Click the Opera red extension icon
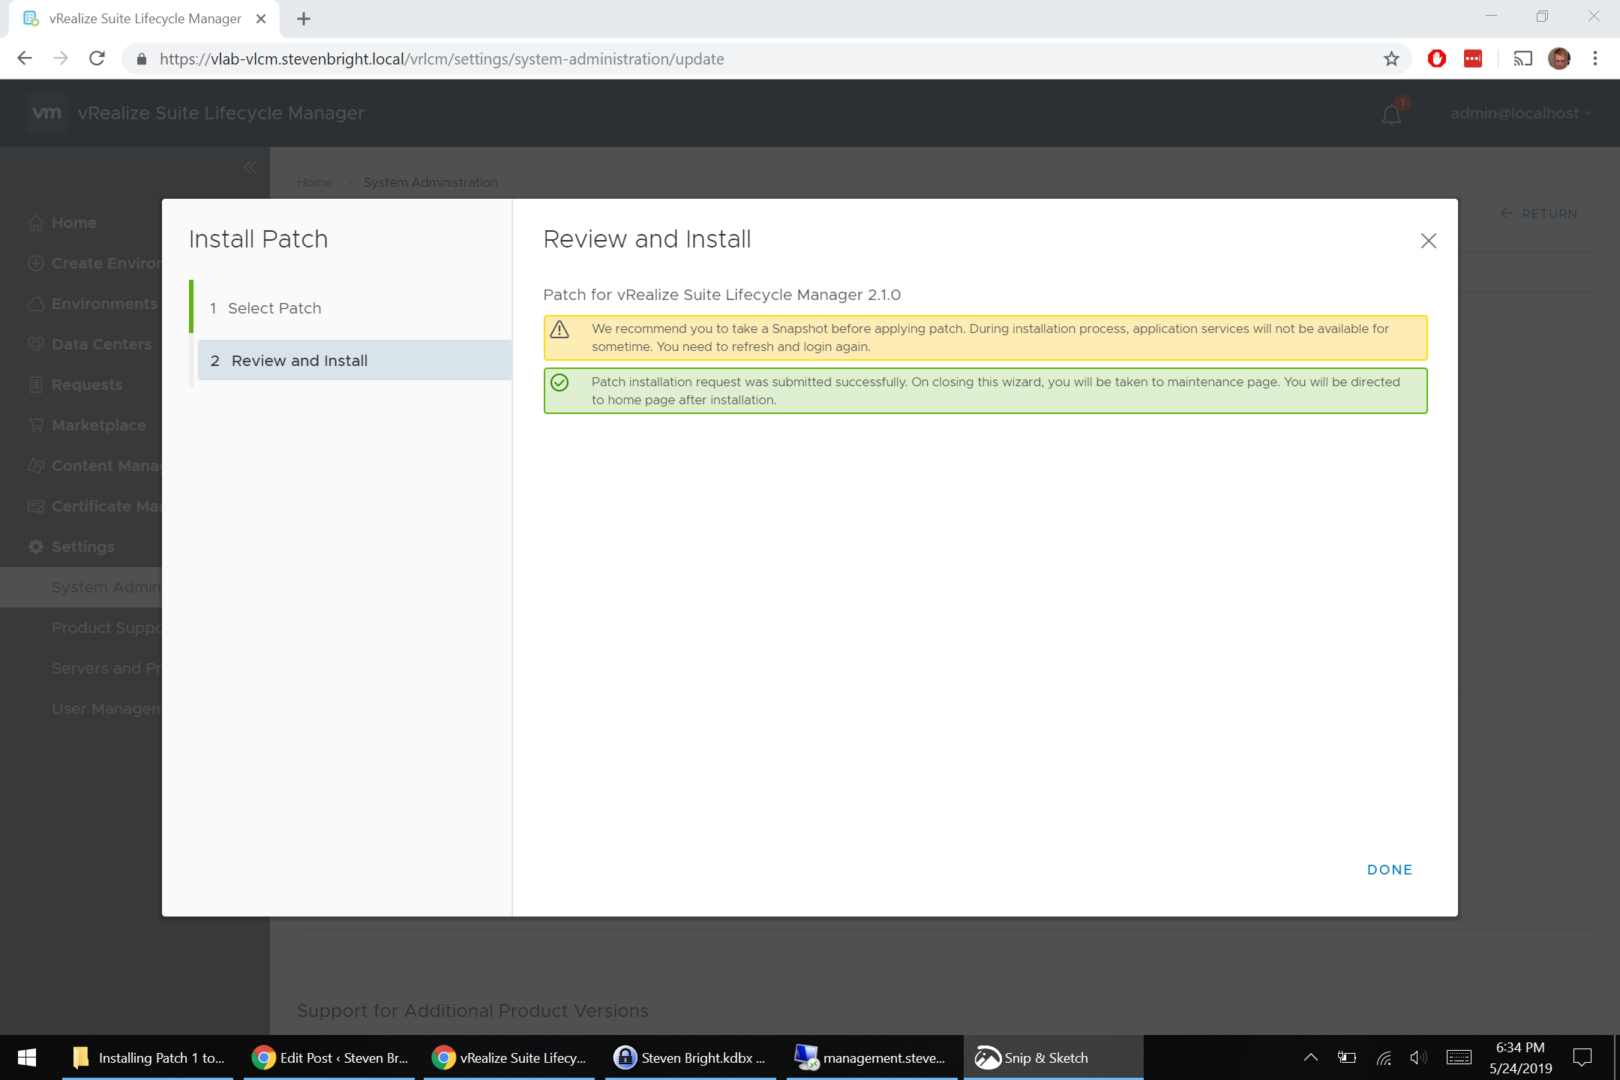This screenshot has width=1620, height=1080. (1436, 59)
